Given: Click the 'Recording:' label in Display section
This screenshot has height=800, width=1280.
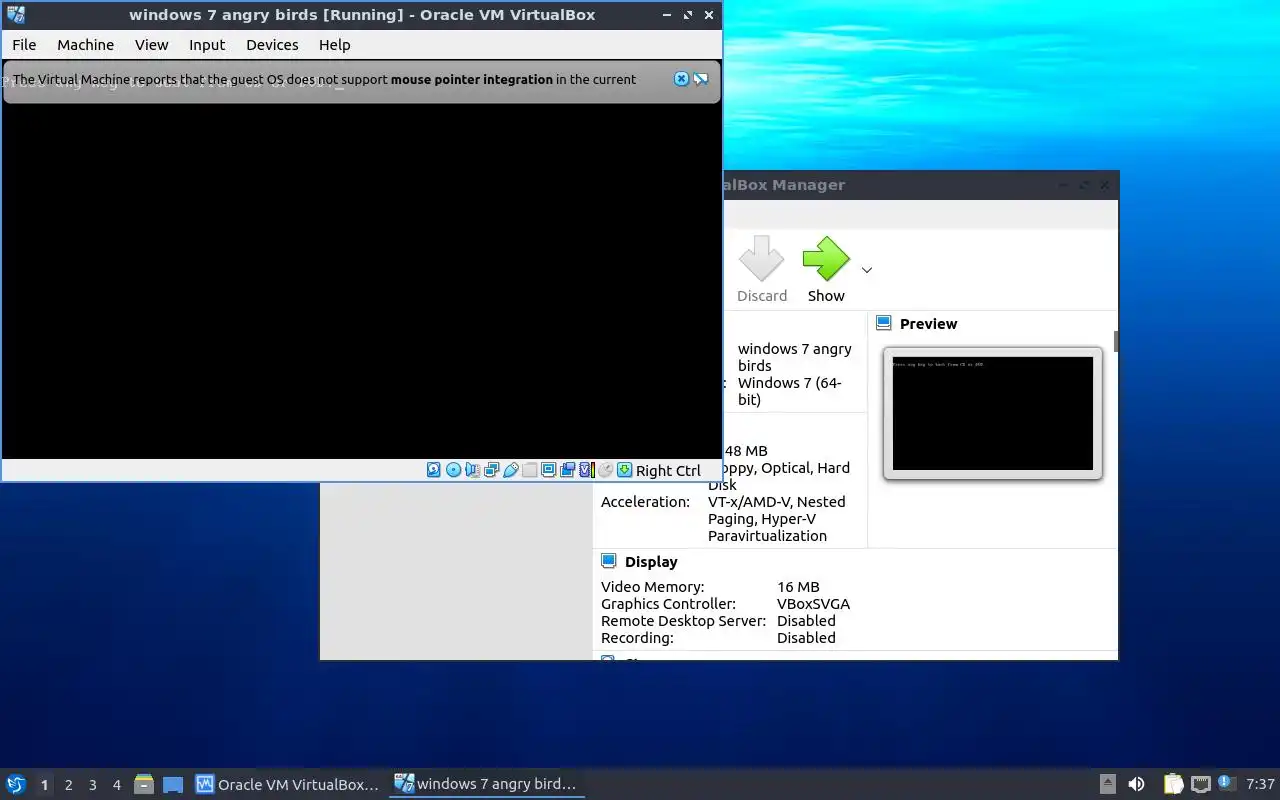Looking at the screenshot, I should coord(637,638).
